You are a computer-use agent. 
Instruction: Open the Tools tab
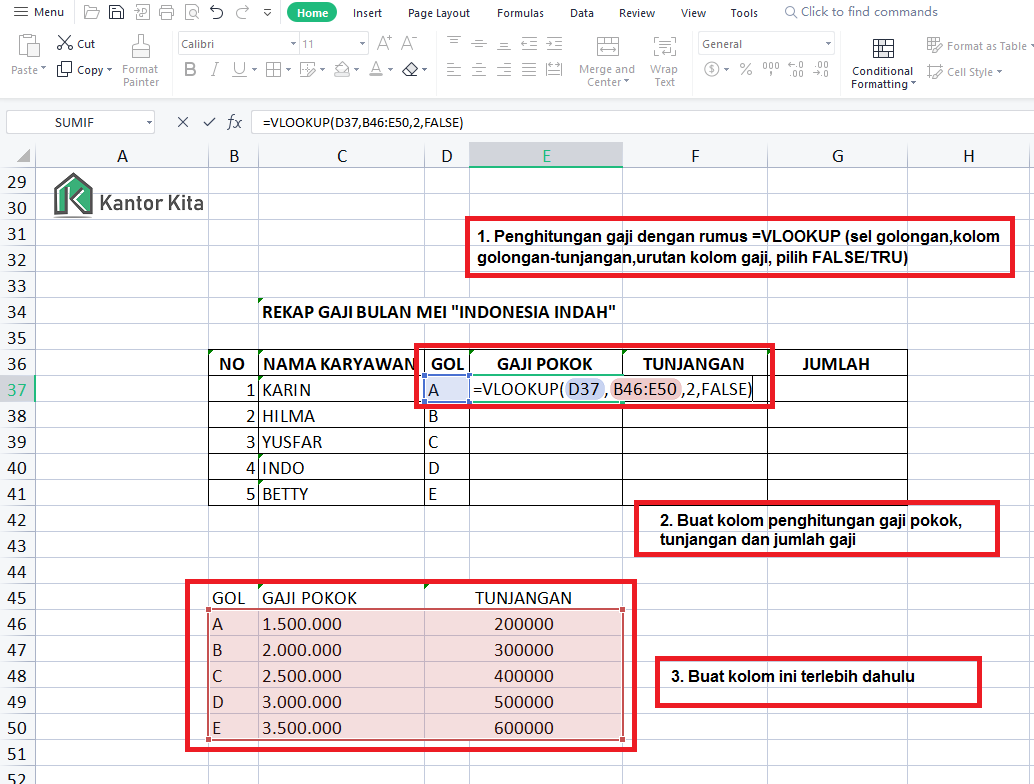(744, 13)
